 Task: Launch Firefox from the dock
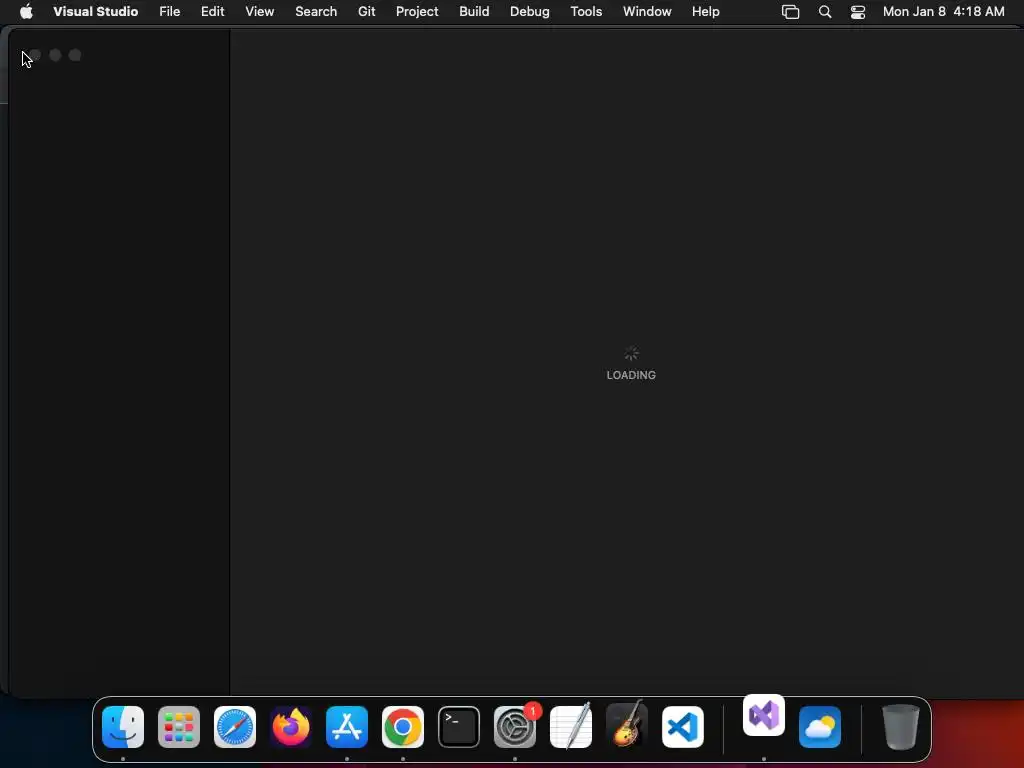pyautogui.click(x=291, y=727)
